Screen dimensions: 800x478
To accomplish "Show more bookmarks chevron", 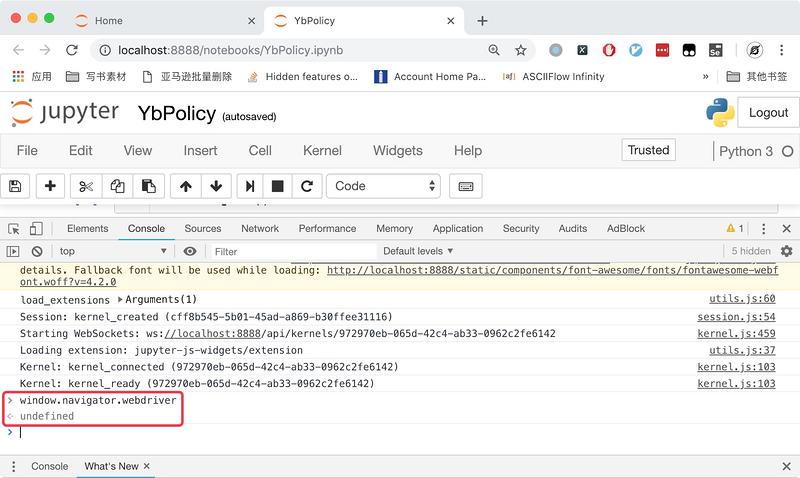I will click(706, 77).
